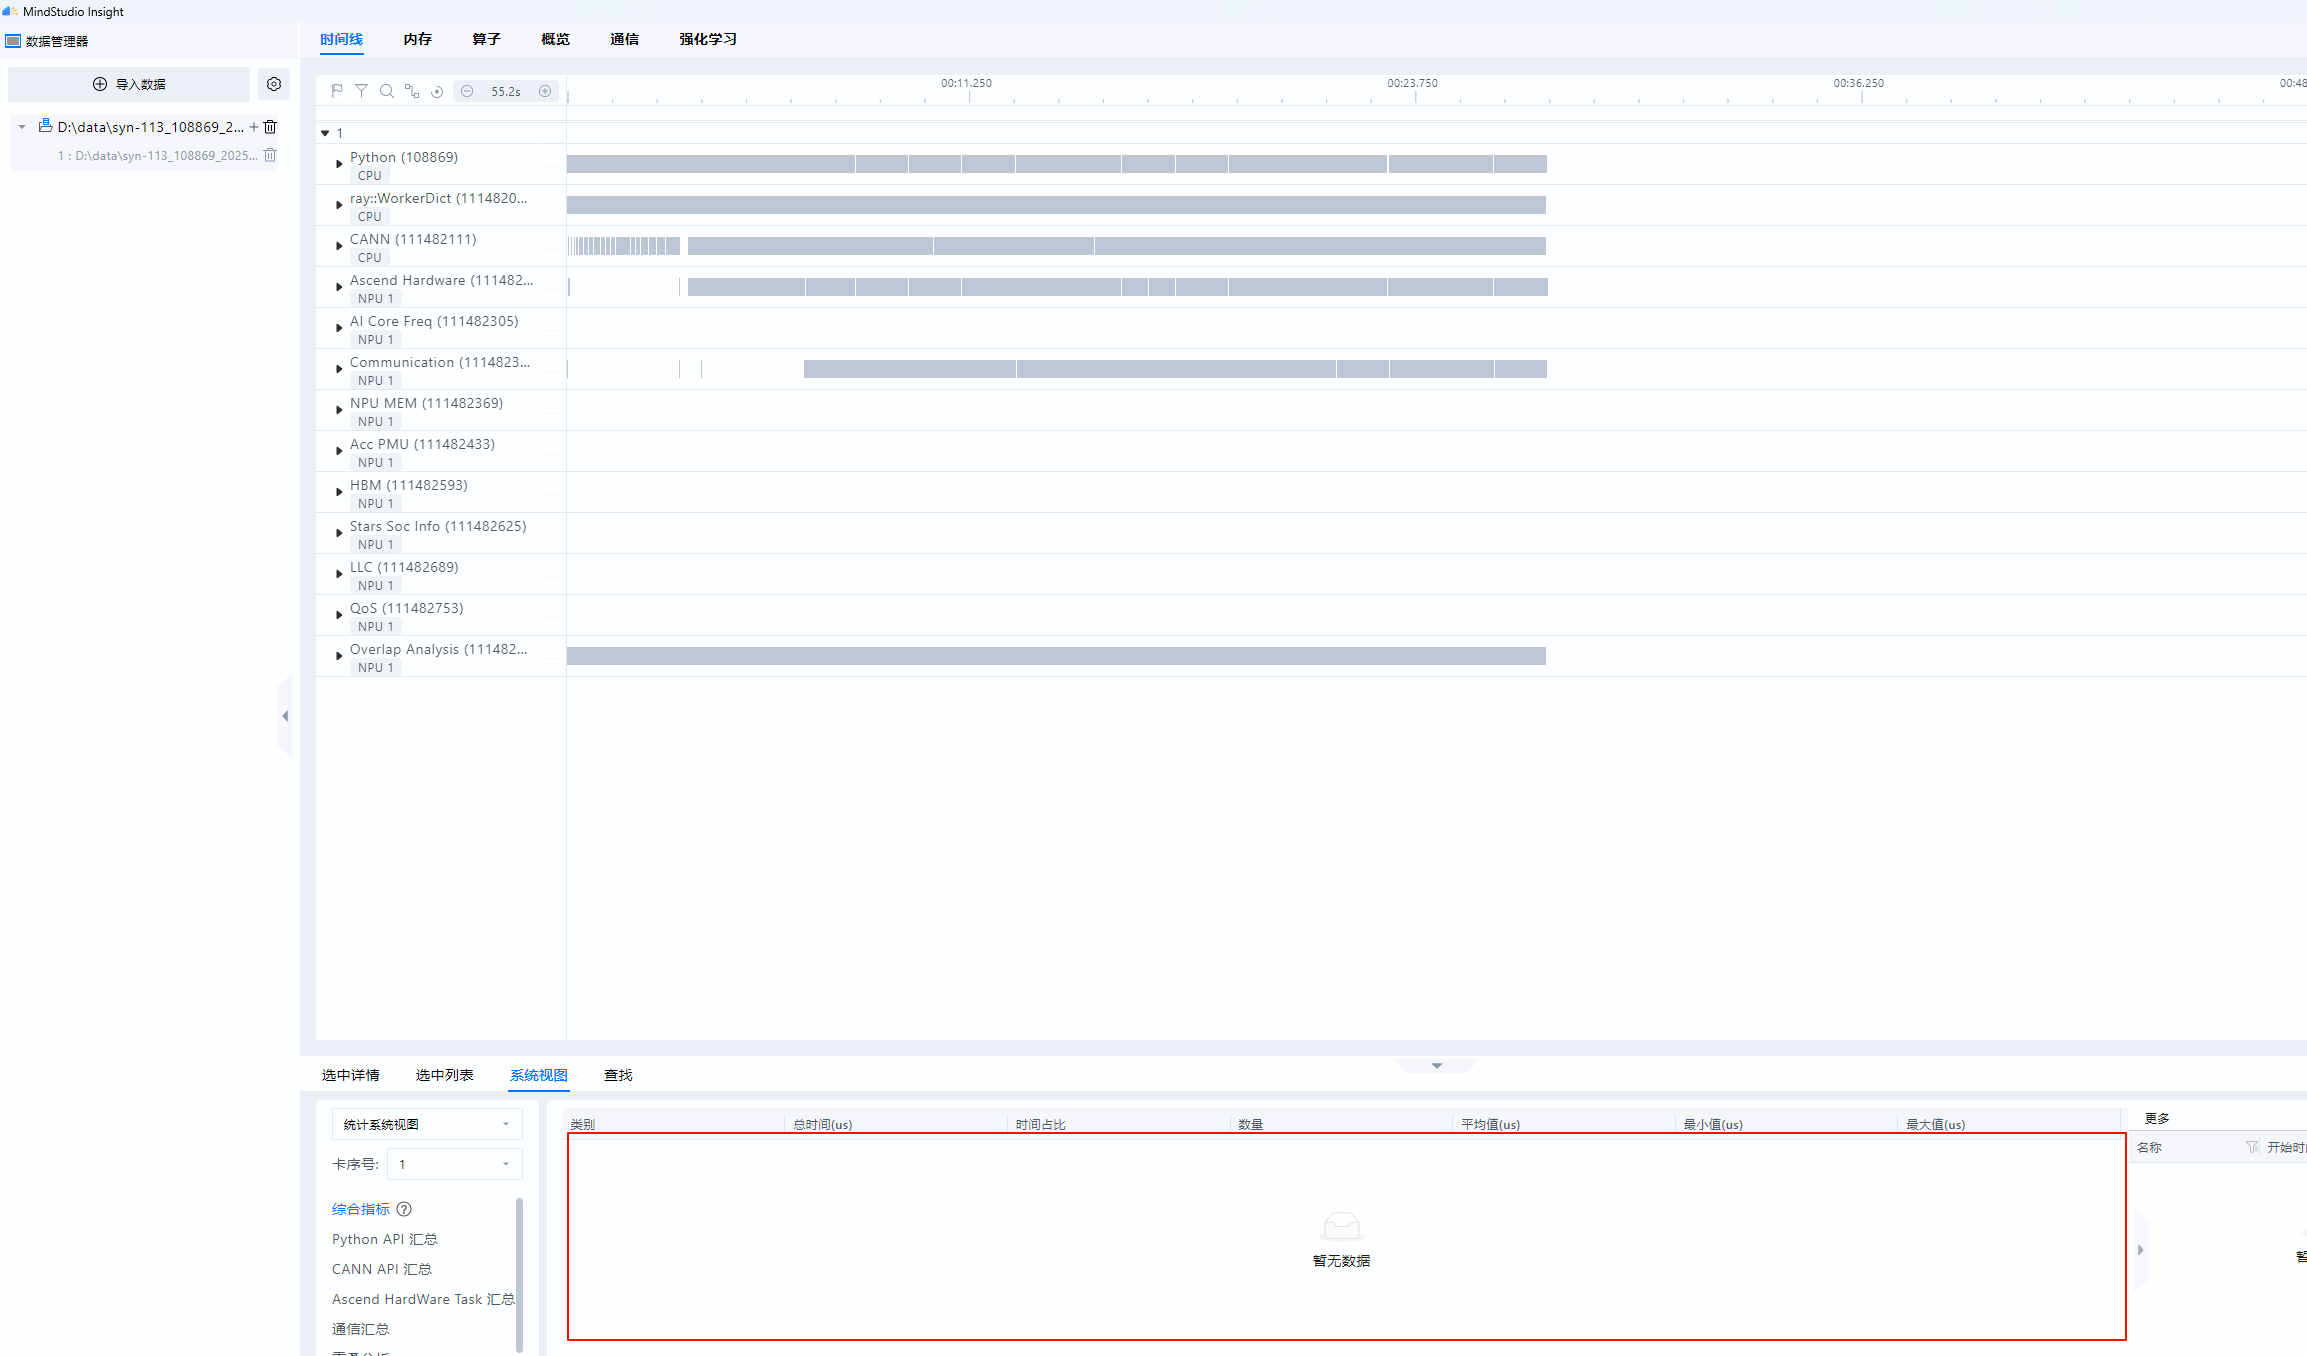Click the 导入数据 import button
This screenshot has width=2307, height=1356.
click(129, 84)
